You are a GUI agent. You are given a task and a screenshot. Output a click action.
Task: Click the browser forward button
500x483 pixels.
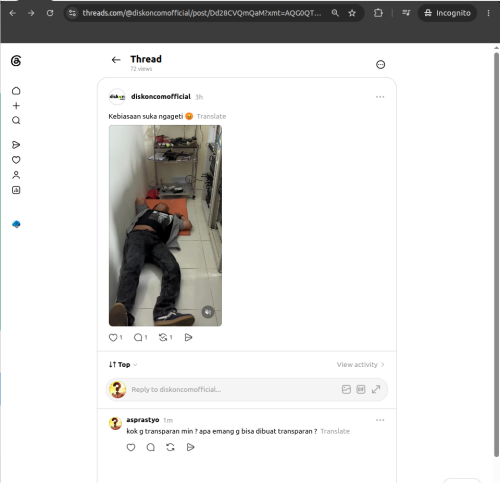click(31, 13)
